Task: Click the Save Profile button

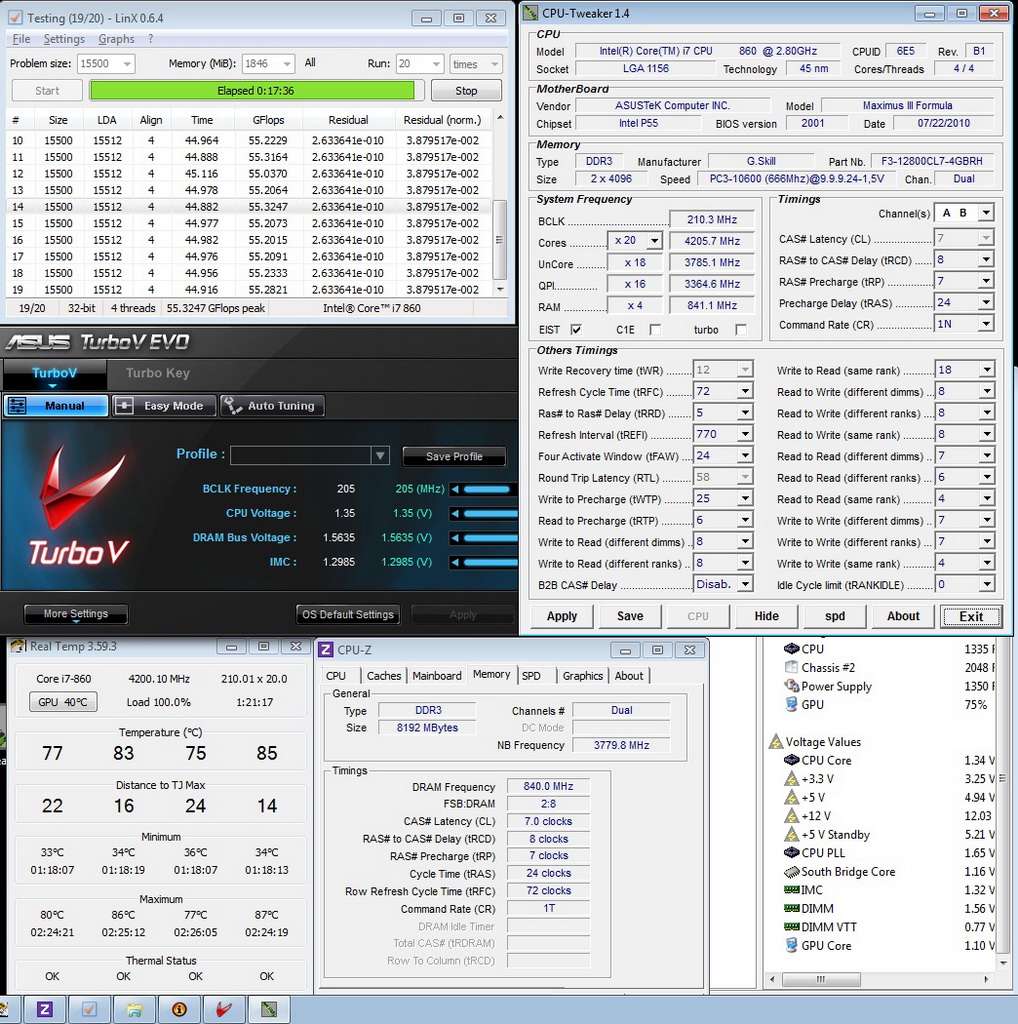Action: 454,456
